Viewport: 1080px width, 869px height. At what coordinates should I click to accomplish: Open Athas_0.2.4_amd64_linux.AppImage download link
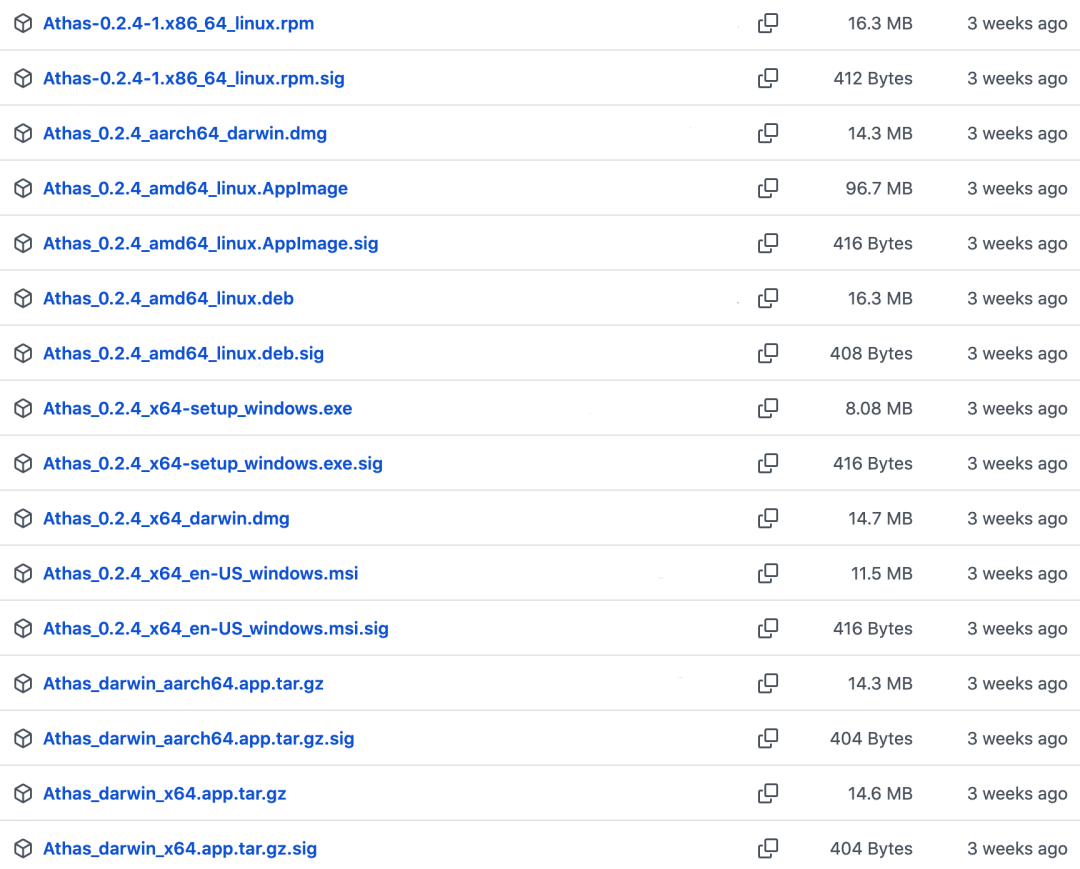click(x=195, y=189)
